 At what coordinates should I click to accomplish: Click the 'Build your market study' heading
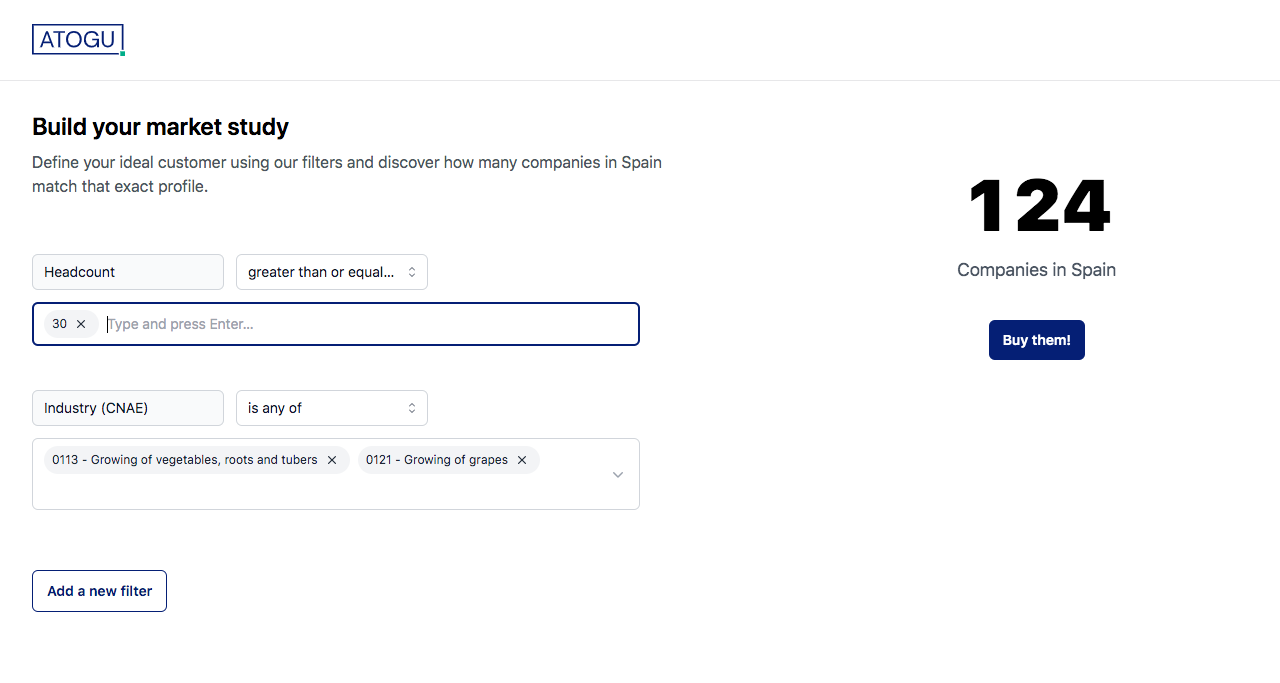[x=160, y=127]
